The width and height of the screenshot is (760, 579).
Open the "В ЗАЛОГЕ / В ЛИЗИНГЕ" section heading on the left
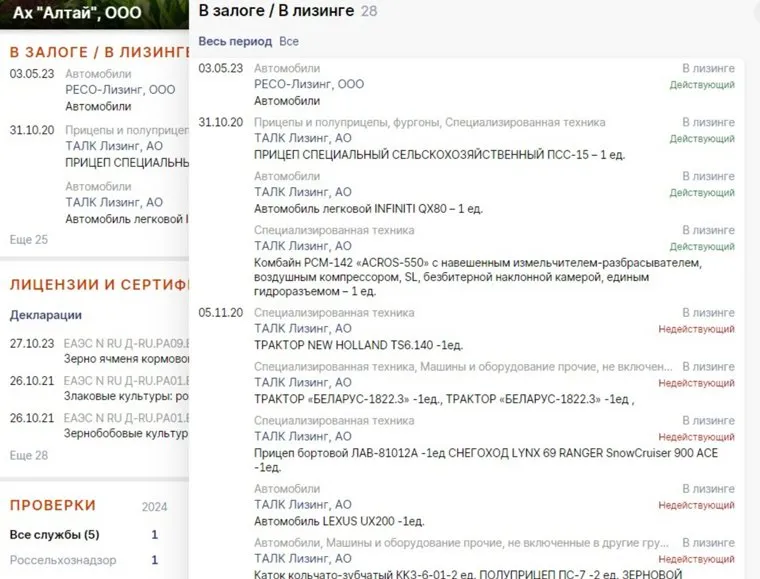coord(100,51)
